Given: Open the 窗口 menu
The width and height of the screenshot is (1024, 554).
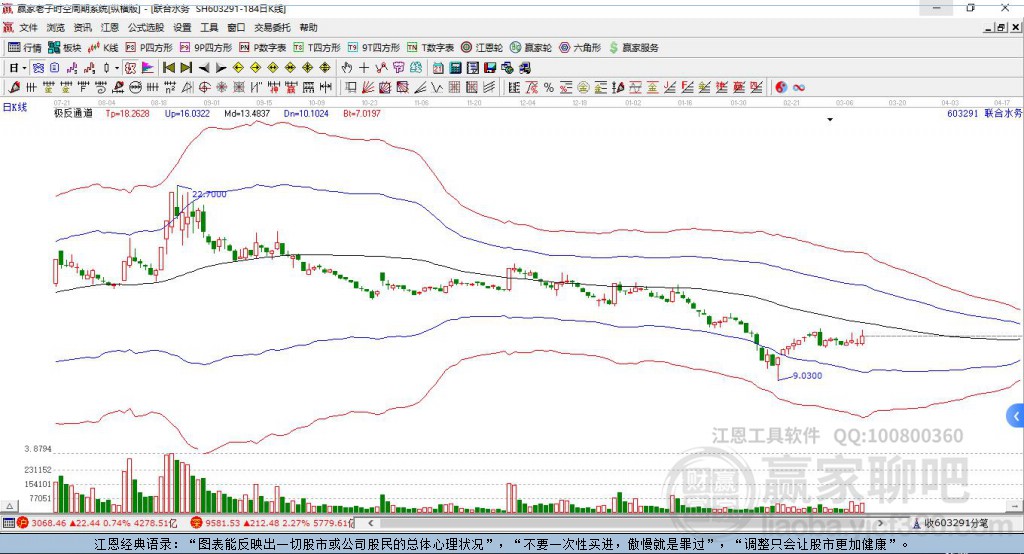Looking at the screenshot, I should pyautogui.click(x=236, y=27).
